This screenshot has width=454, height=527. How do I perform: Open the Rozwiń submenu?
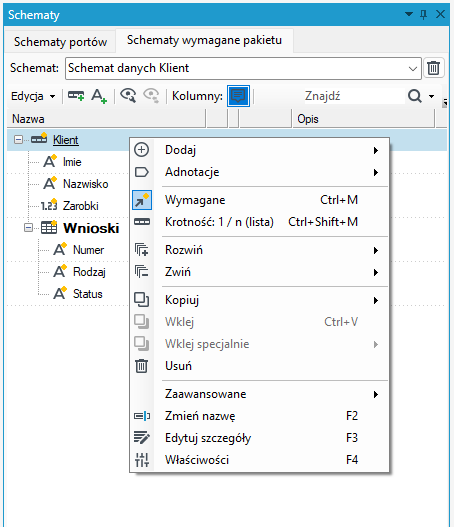click(259, 250)
